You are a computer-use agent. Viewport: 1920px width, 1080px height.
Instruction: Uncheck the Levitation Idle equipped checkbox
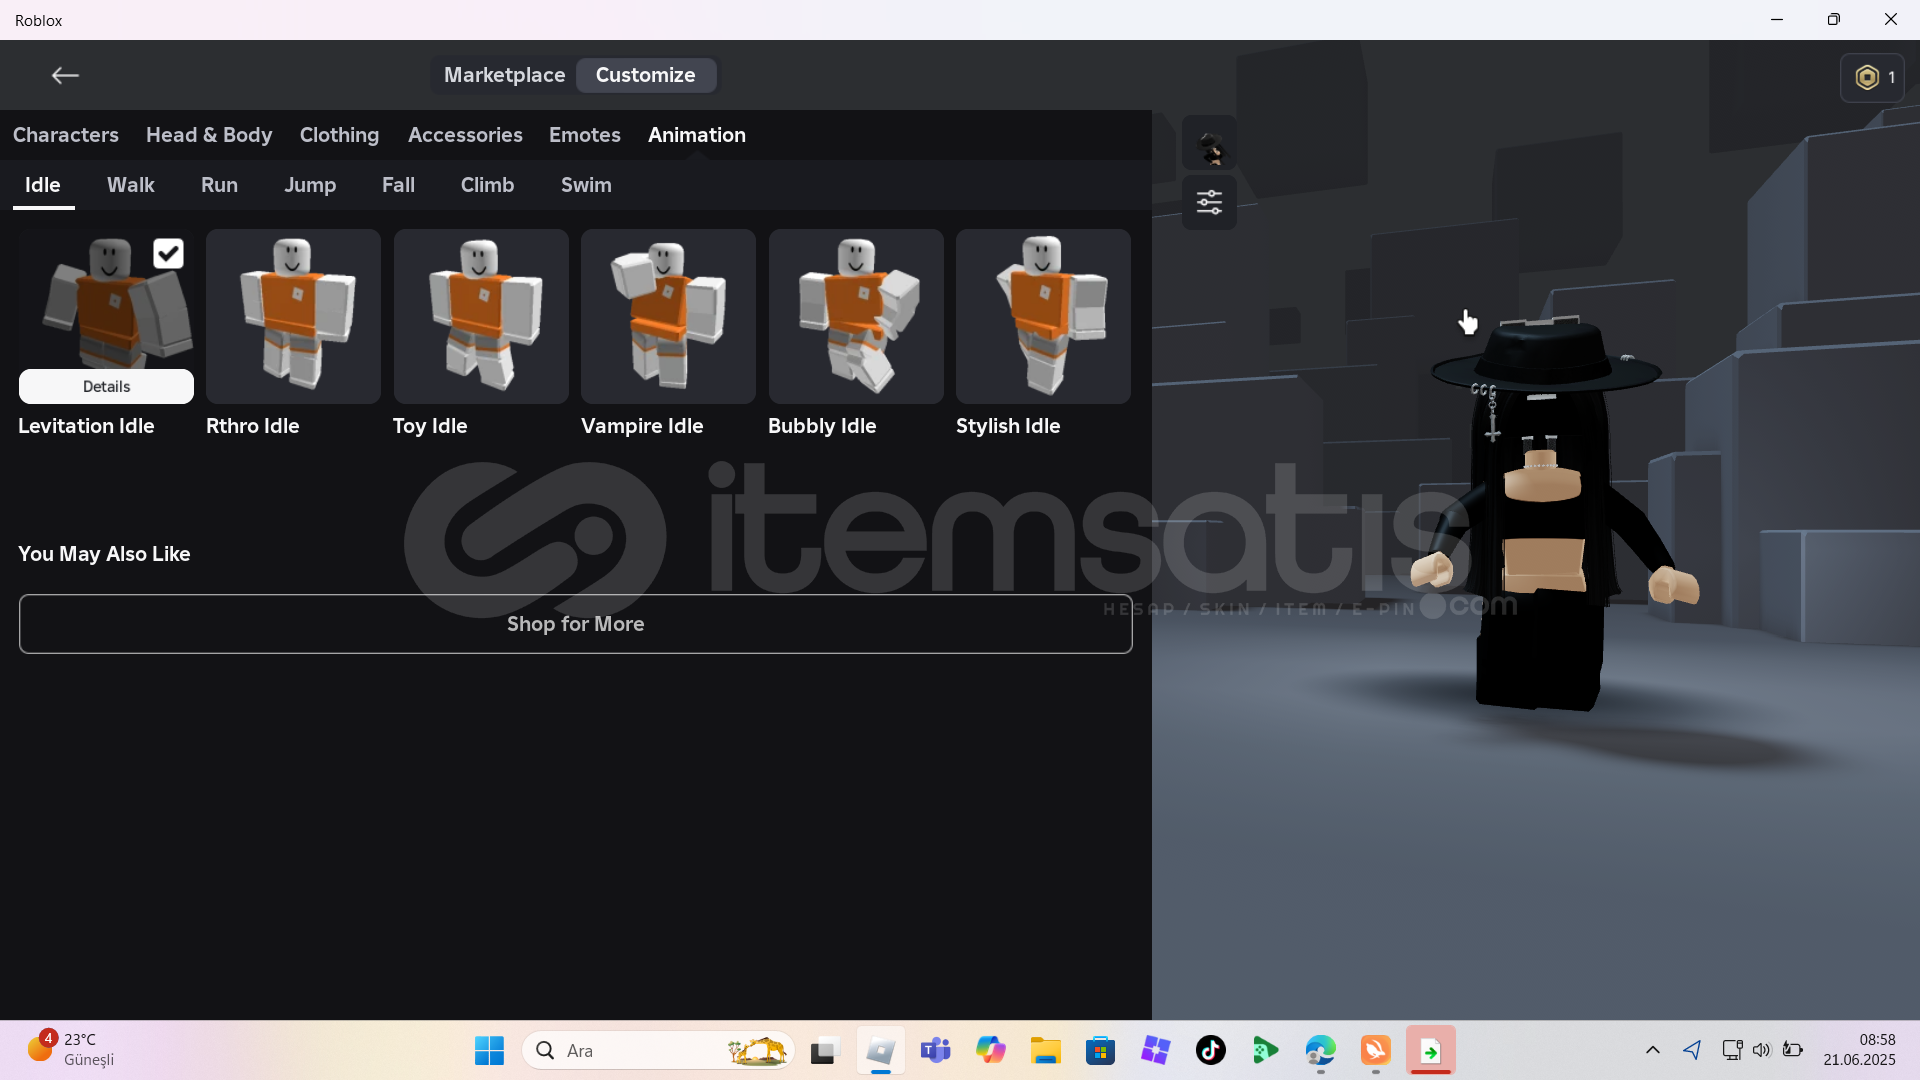(168, 253)
